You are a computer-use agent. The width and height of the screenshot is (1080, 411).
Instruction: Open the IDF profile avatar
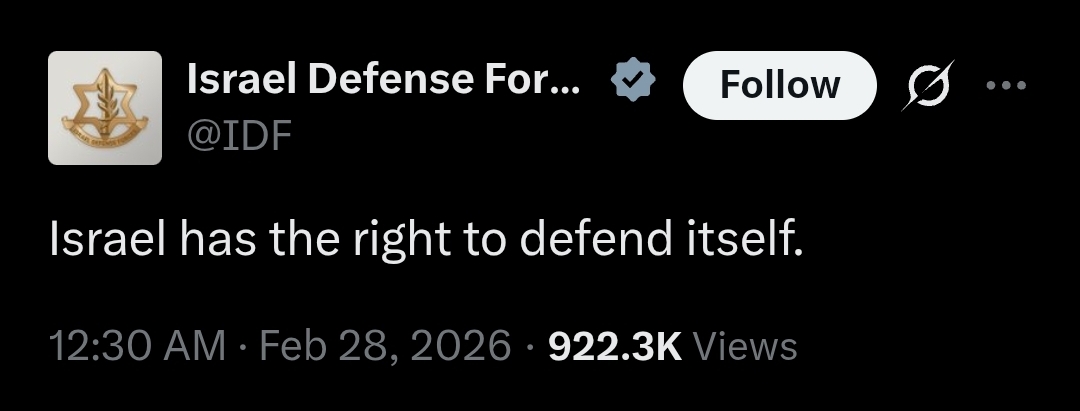click(105, 108)
